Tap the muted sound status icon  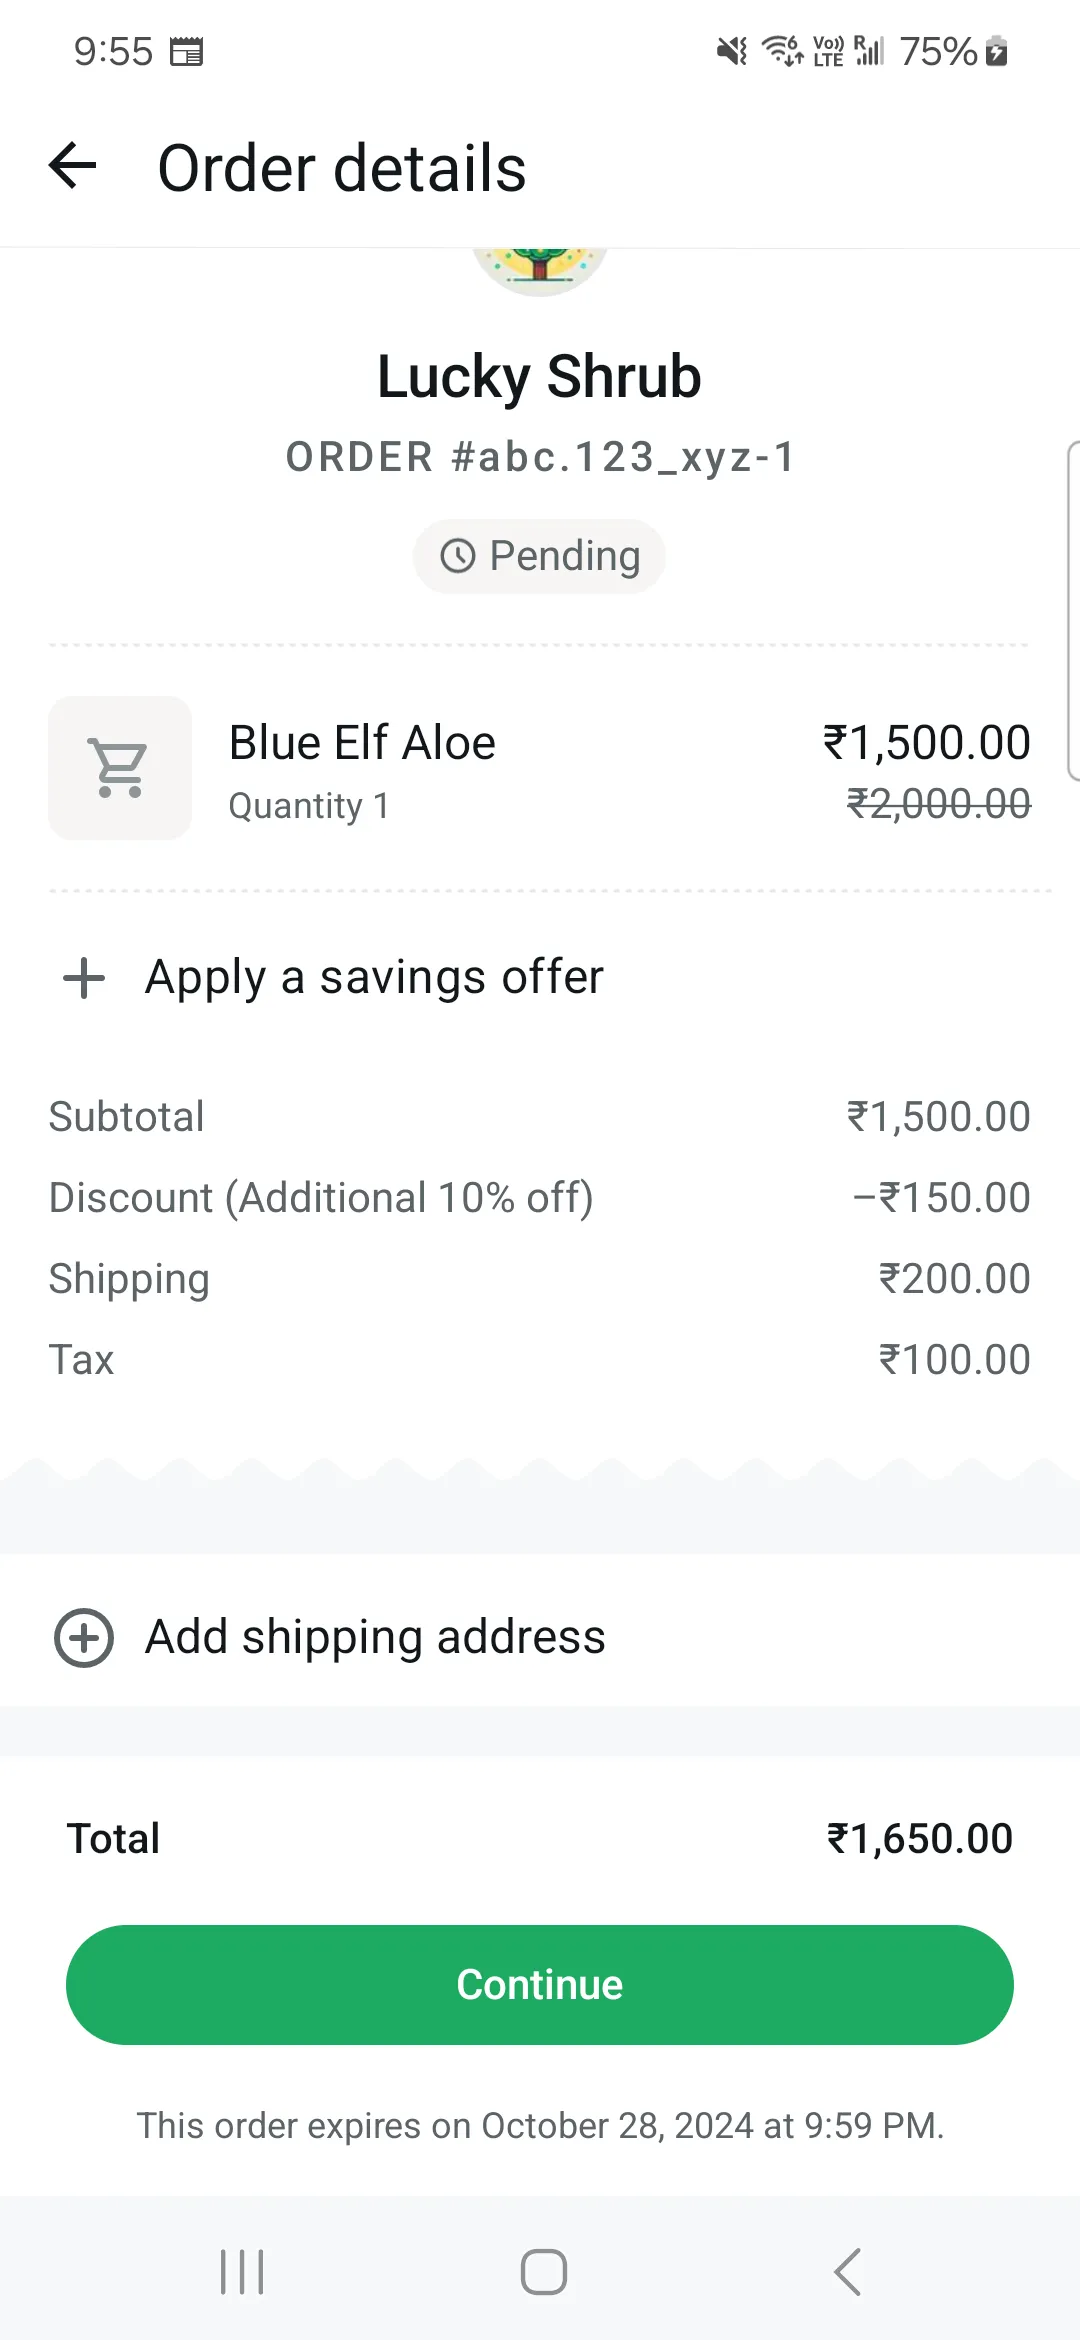click(x=732, y=51)
